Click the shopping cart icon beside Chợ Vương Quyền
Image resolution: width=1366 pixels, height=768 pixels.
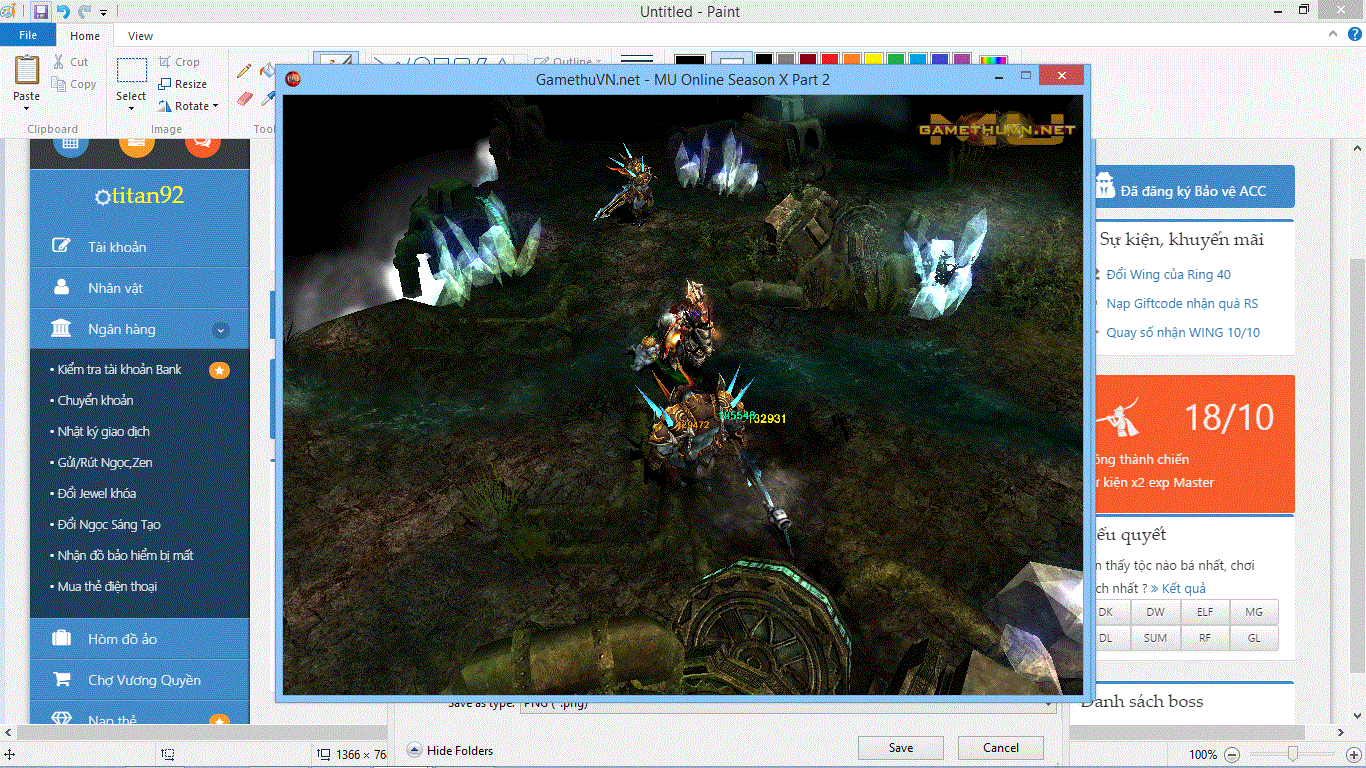[x=62, y=680]
